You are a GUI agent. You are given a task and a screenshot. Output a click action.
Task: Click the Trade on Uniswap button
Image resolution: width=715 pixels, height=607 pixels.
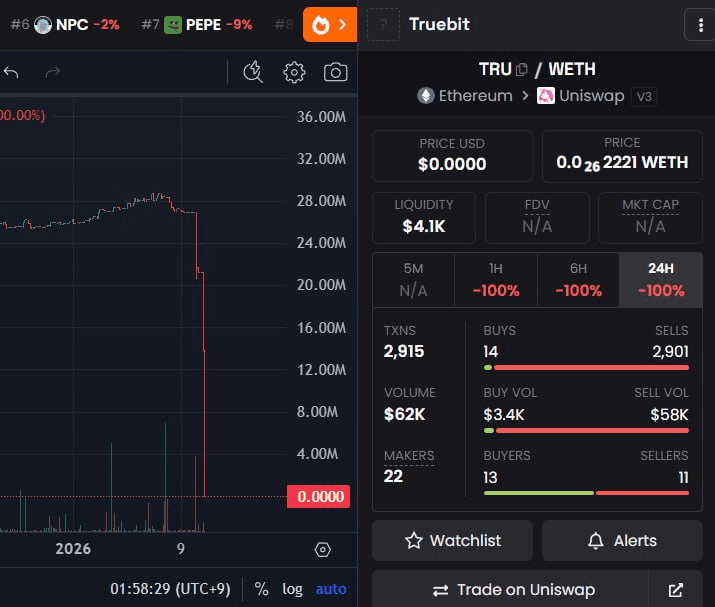[x=513, y=590]
